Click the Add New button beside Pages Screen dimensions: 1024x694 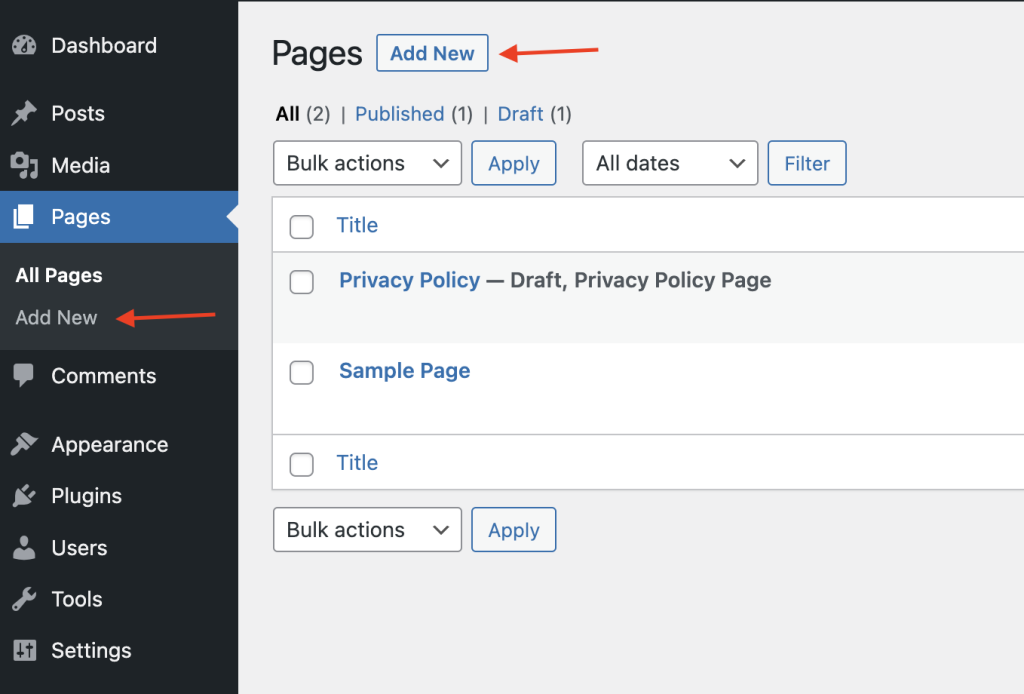pos(432,53)
